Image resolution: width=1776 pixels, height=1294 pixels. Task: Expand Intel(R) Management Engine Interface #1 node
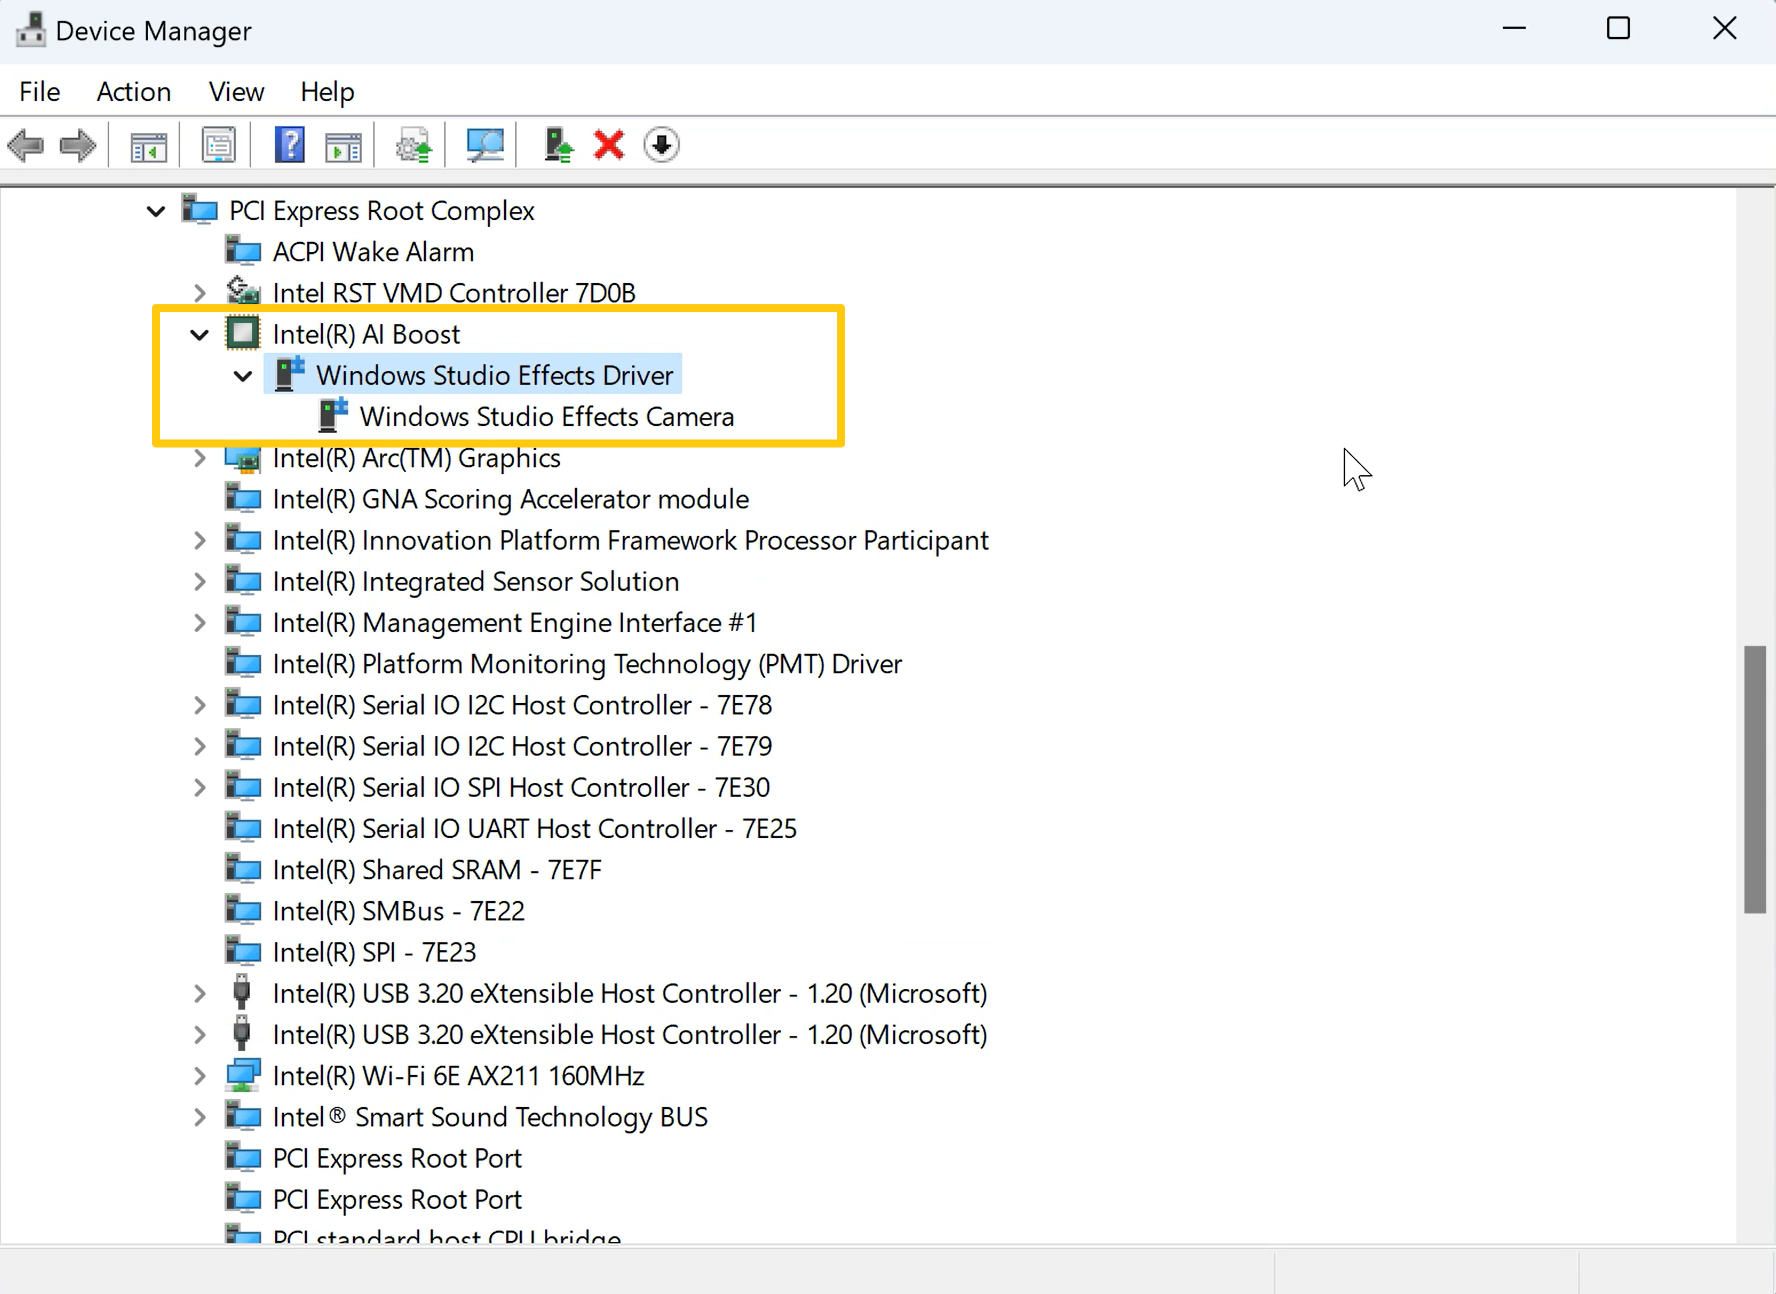pyautogui.click(x=200, y=622)
